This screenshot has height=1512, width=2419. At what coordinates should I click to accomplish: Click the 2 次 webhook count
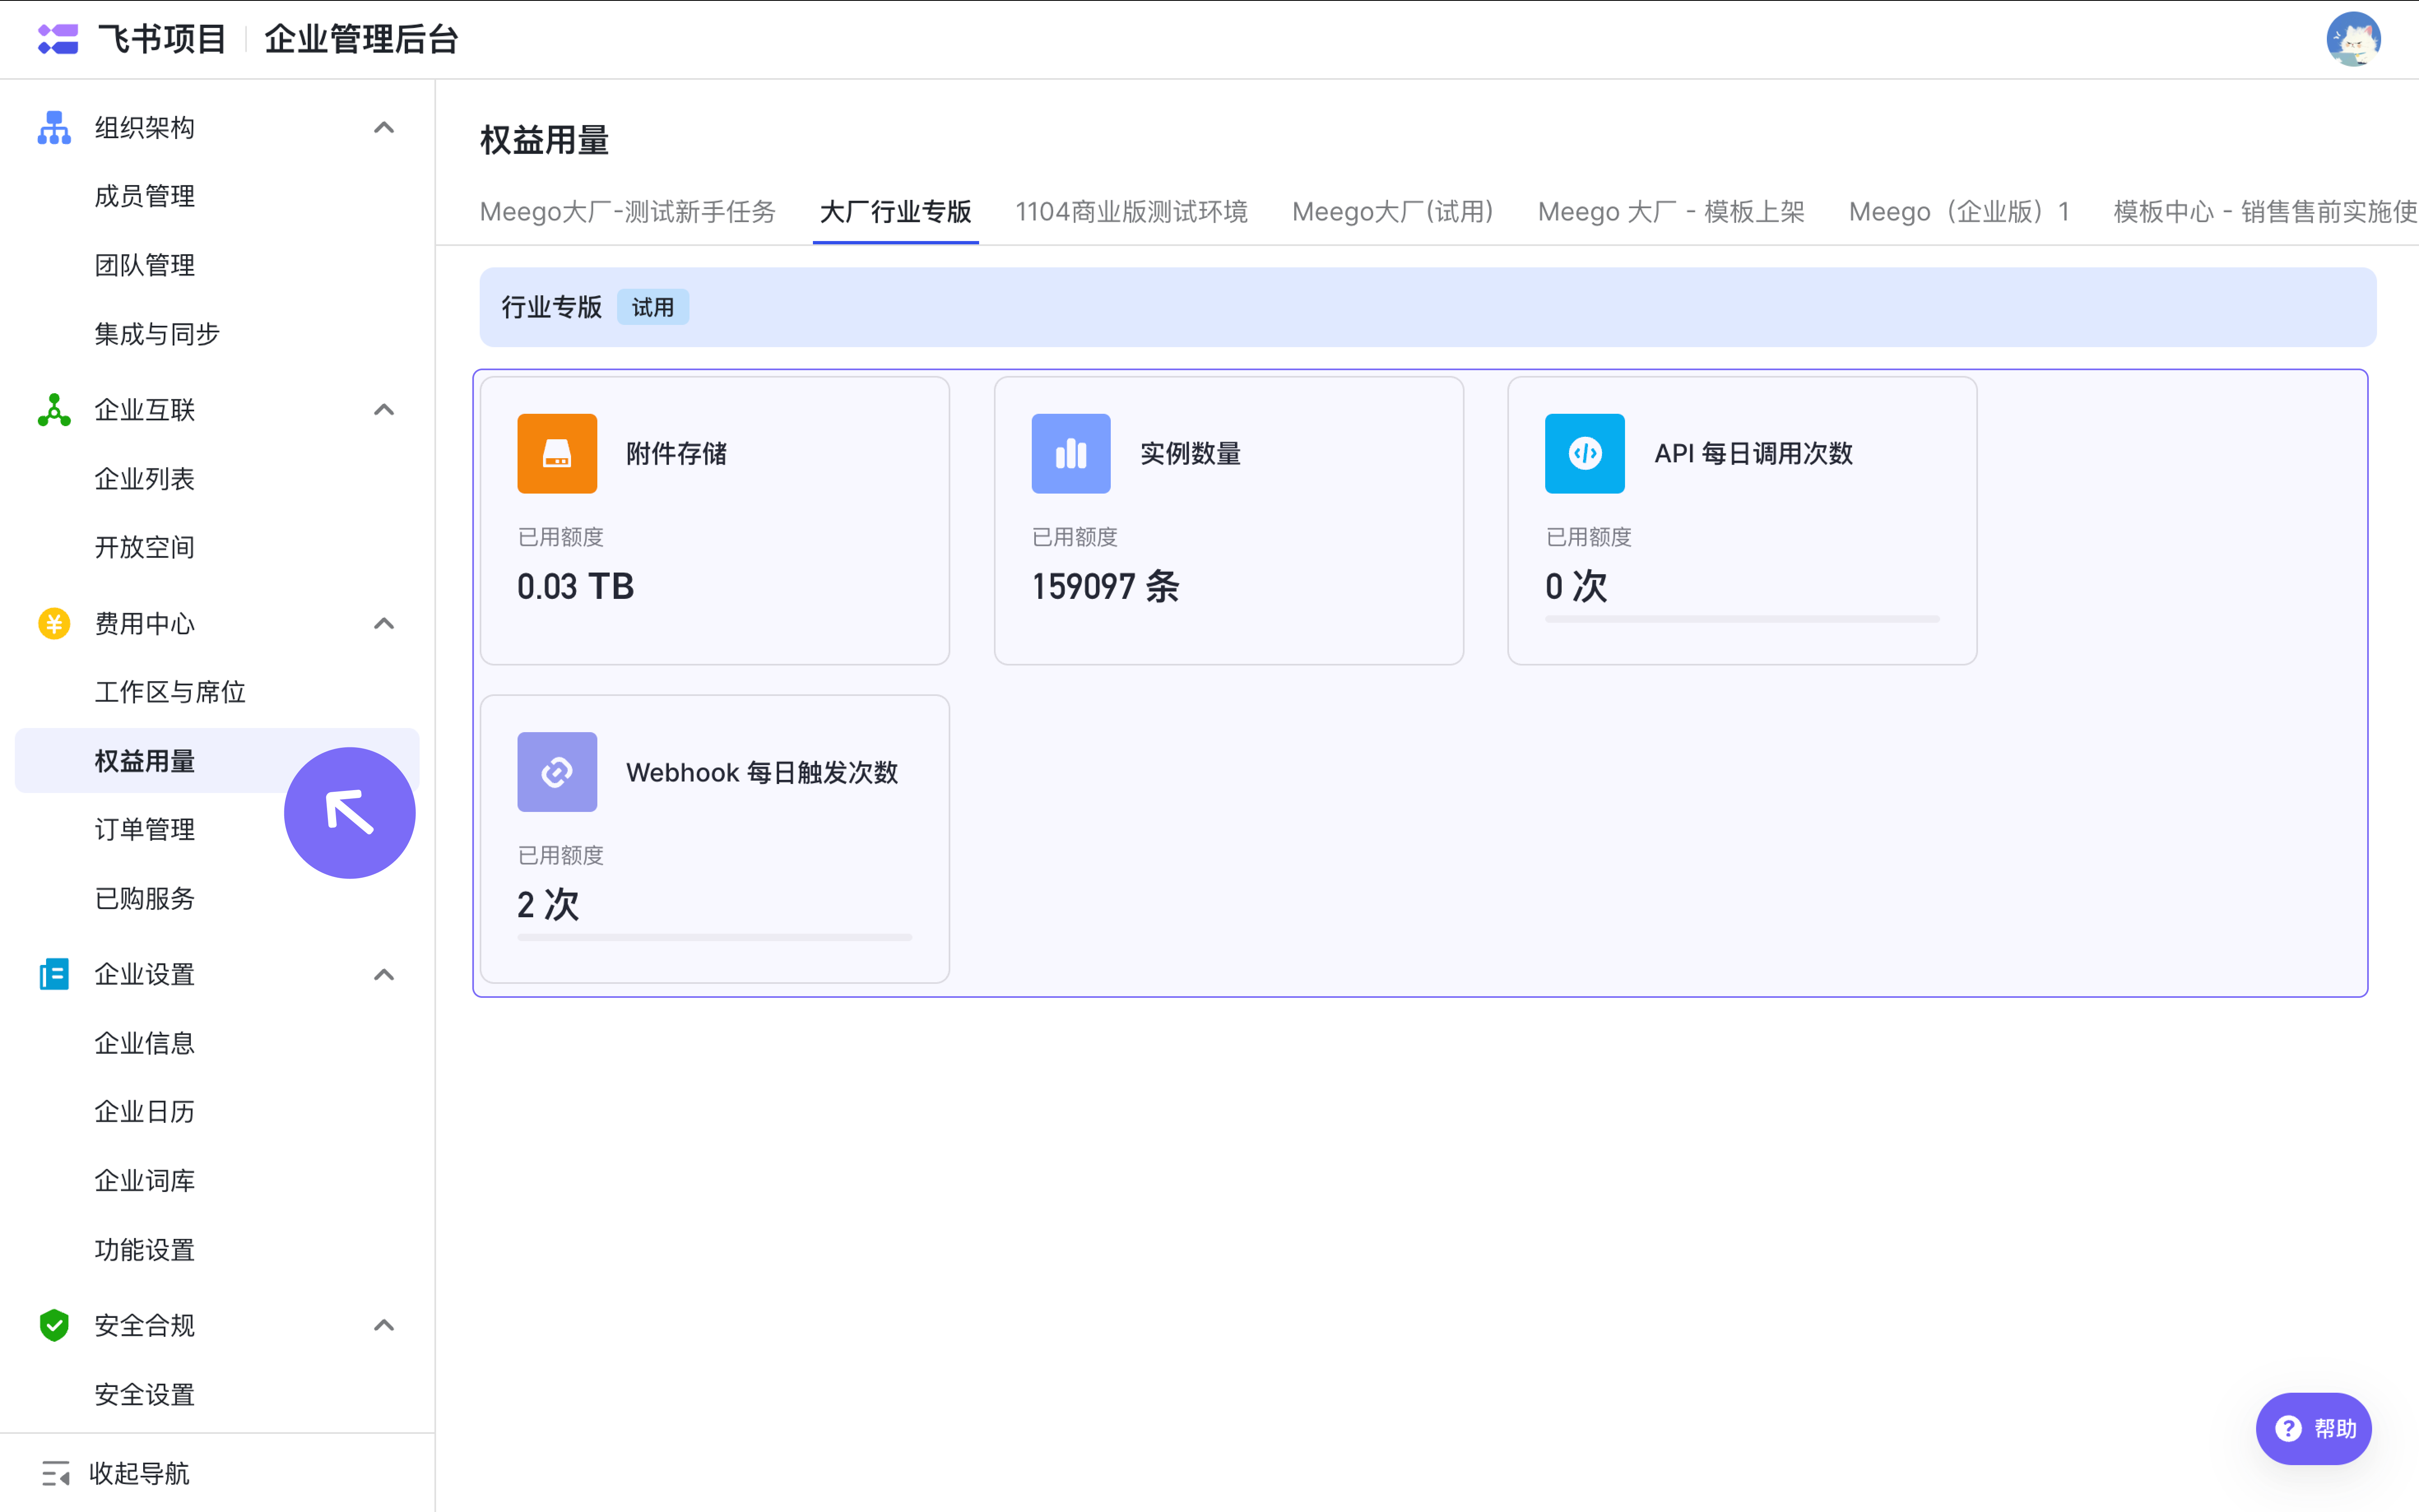click(548, 905)
